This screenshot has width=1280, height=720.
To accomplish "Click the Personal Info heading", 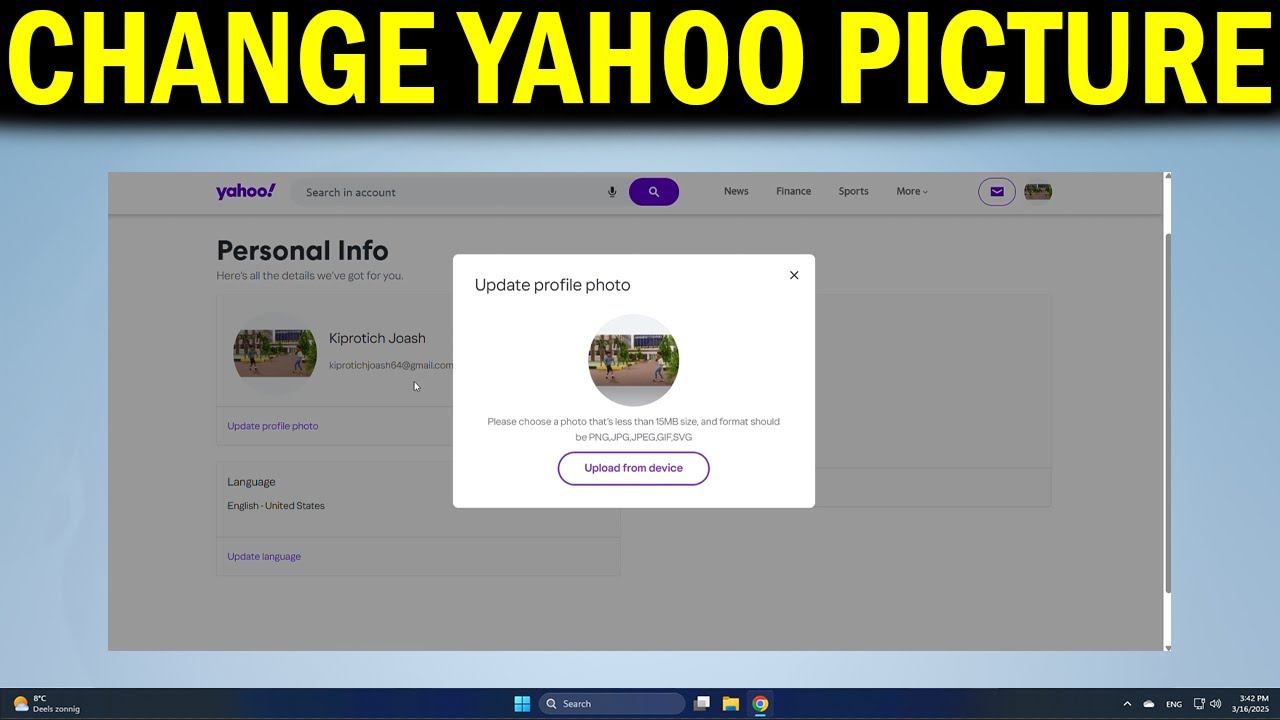I will point(303,251).
